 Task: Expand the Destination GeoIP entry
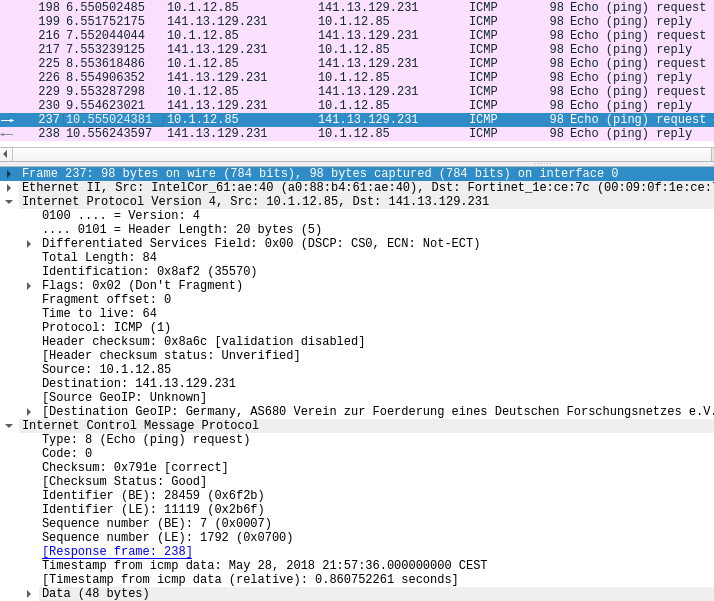pyautogui.click(x=29, y=412)
